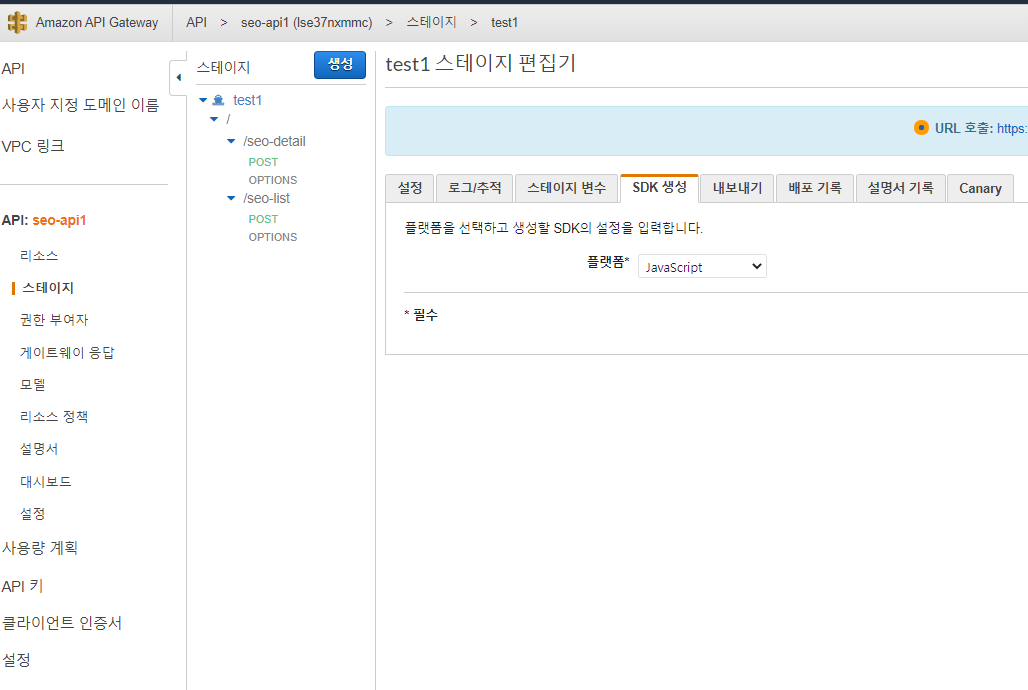Select 스테이지 in the left navigation
This screenshot has width=1028, height=690.
coord(42,287)
